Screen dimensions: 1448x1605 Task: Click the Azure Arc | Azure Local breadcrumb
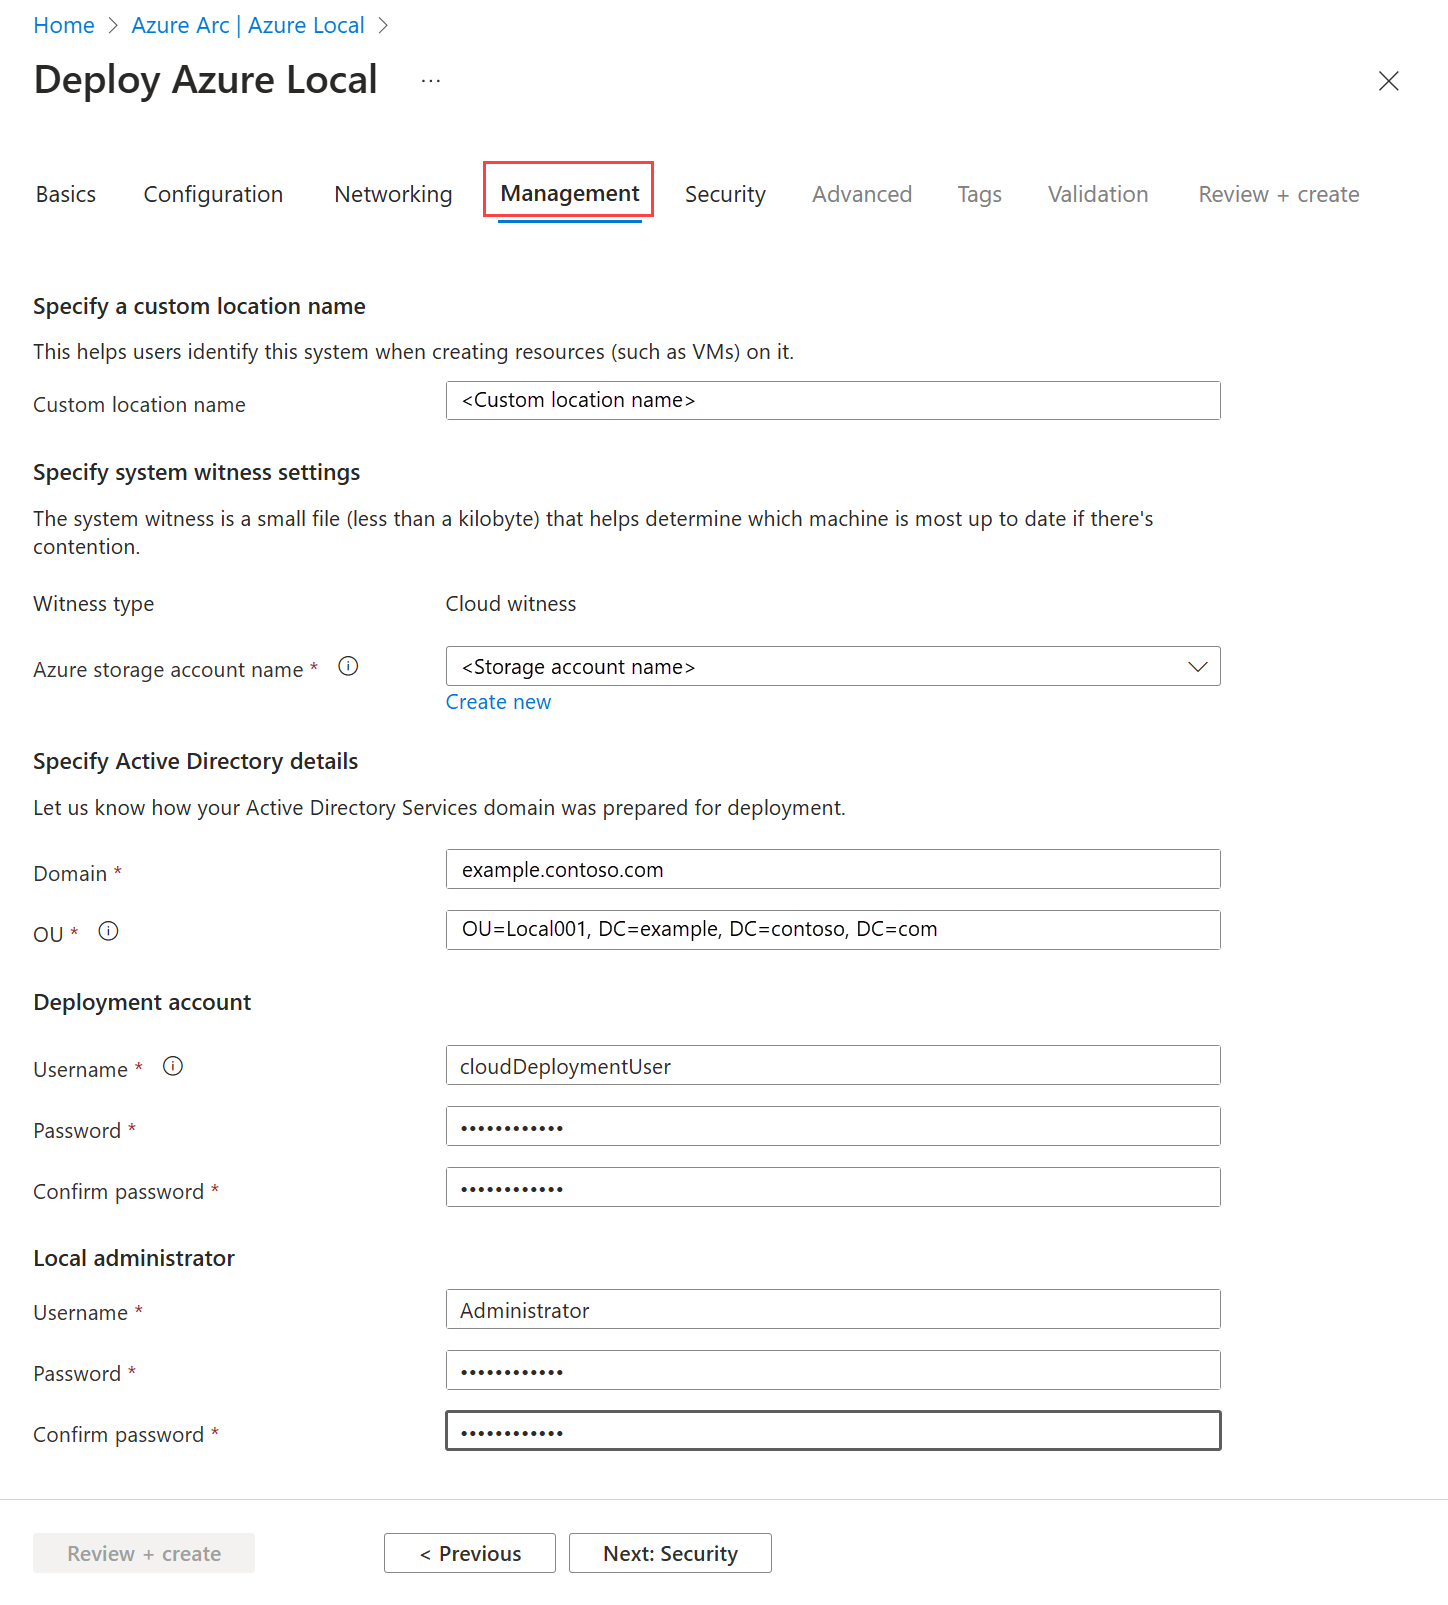(247, 24)
